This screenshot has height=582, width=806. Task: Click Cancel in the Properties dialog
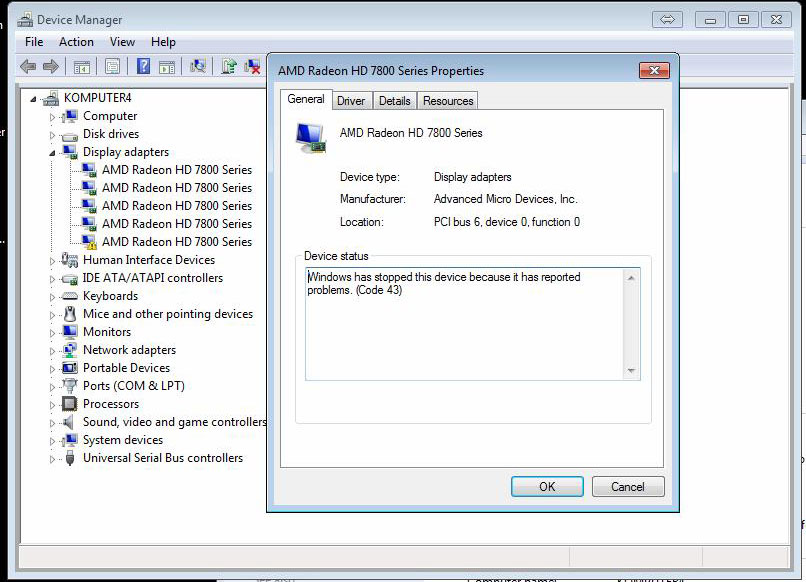pos(628,486)
